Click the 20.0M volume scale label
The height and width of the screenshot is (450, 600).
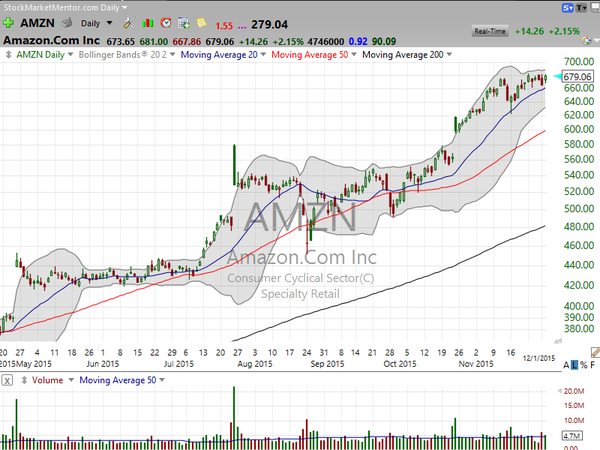(574, 391)
